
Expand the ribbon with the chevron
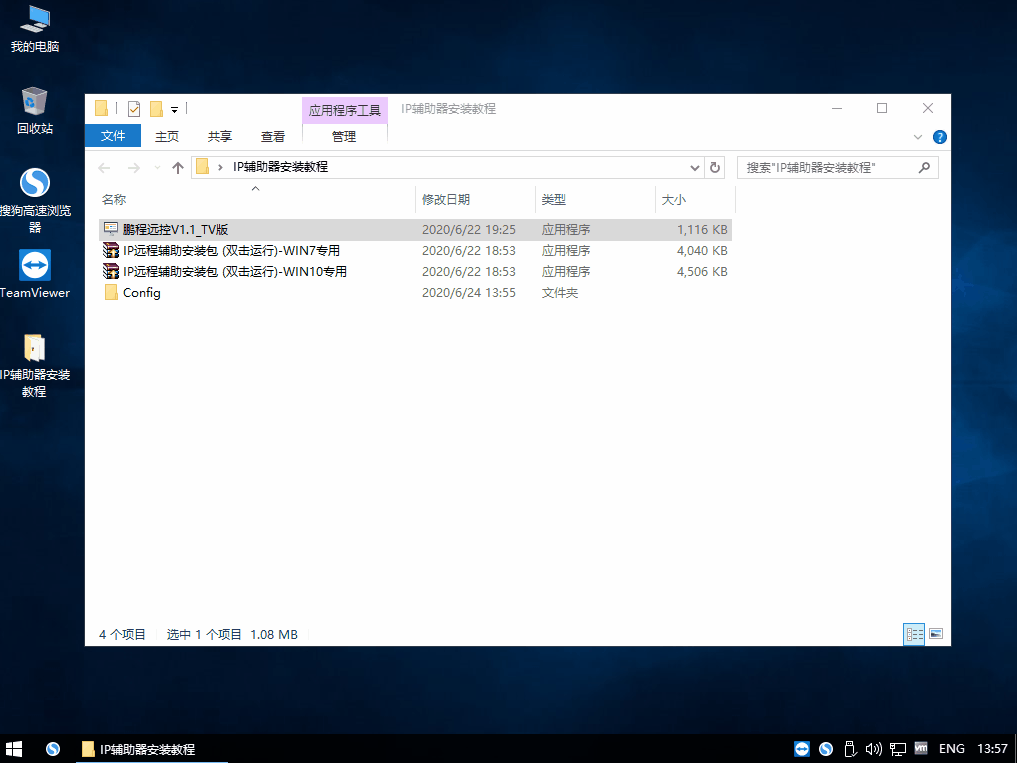pyautogui.click(x=918, y=137)
